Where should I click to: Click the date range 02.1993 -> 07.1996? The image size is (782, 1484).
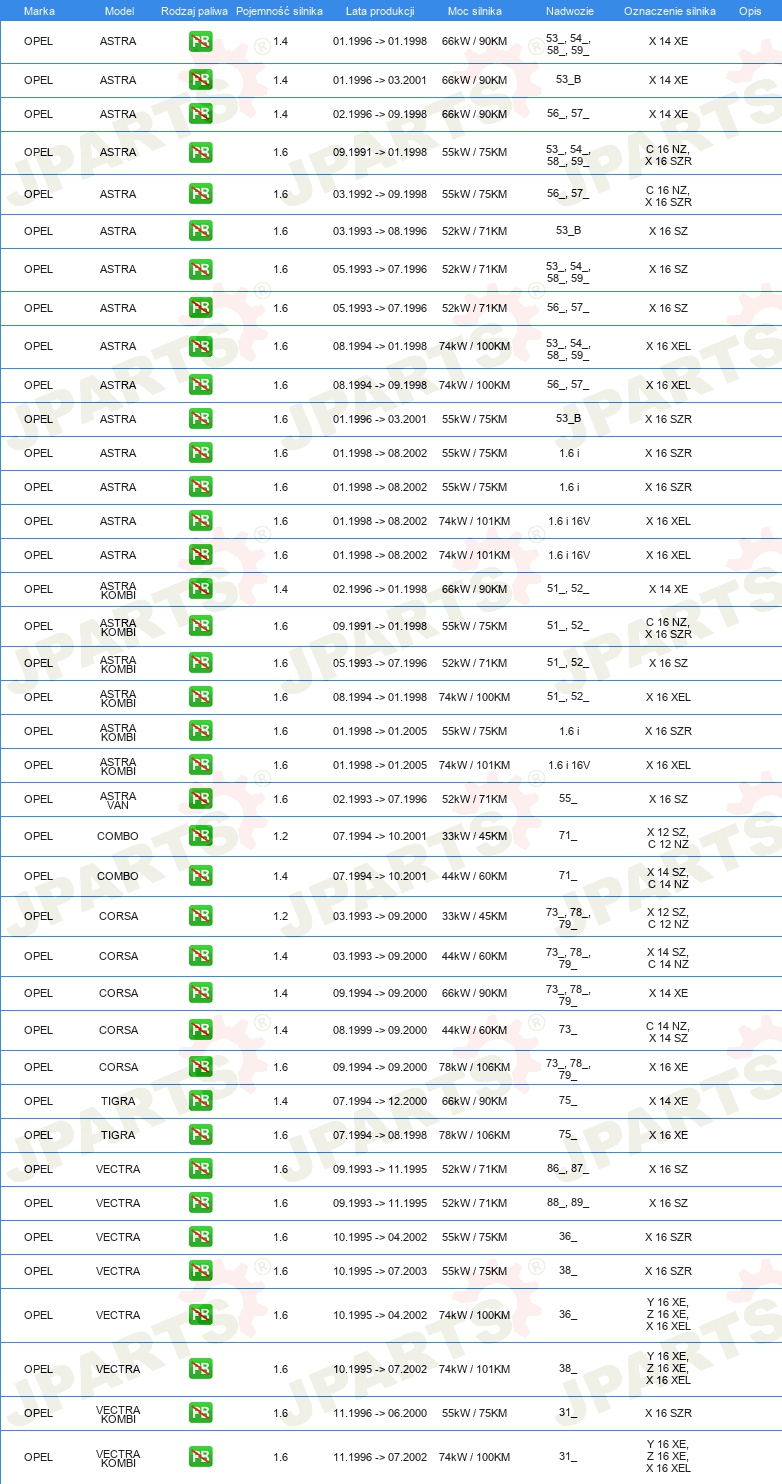pyautogui.click(x=380, y=799)
